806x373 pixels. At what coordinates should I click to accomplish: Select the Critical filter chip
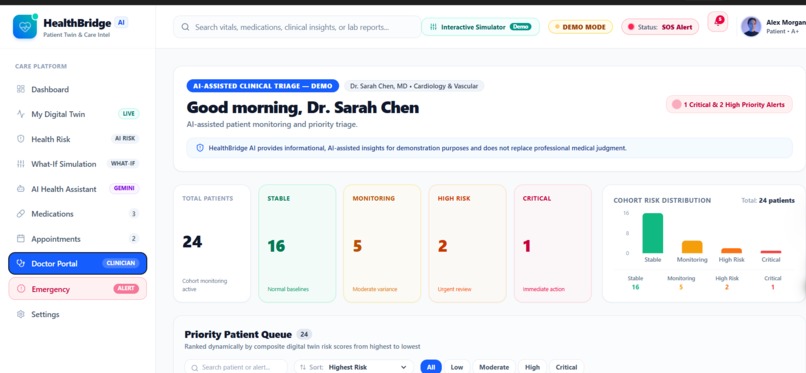point(566,367)
